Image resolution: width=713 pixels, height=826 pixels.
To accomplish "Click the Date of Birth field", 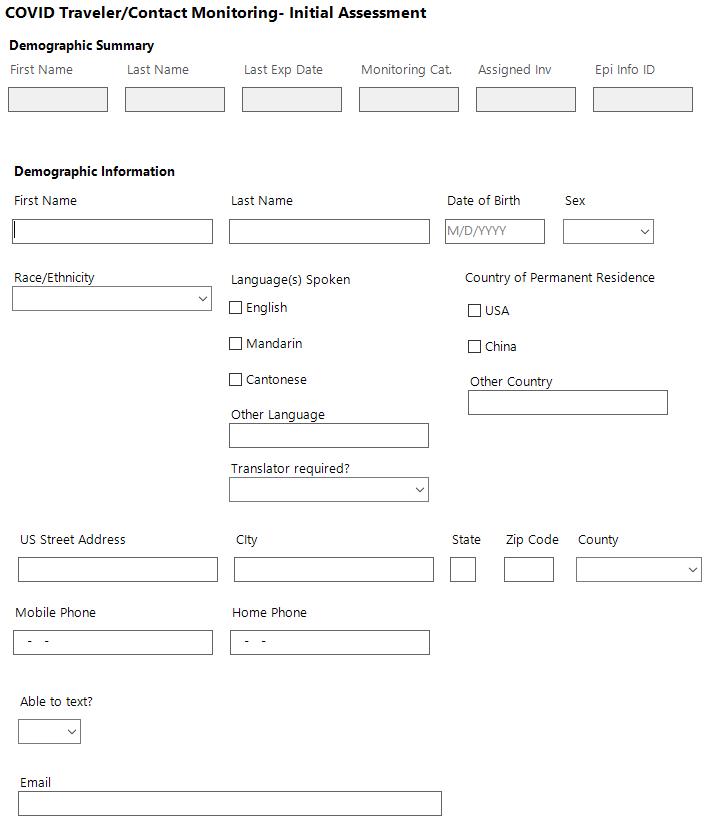I will click(x=495, y=232).
